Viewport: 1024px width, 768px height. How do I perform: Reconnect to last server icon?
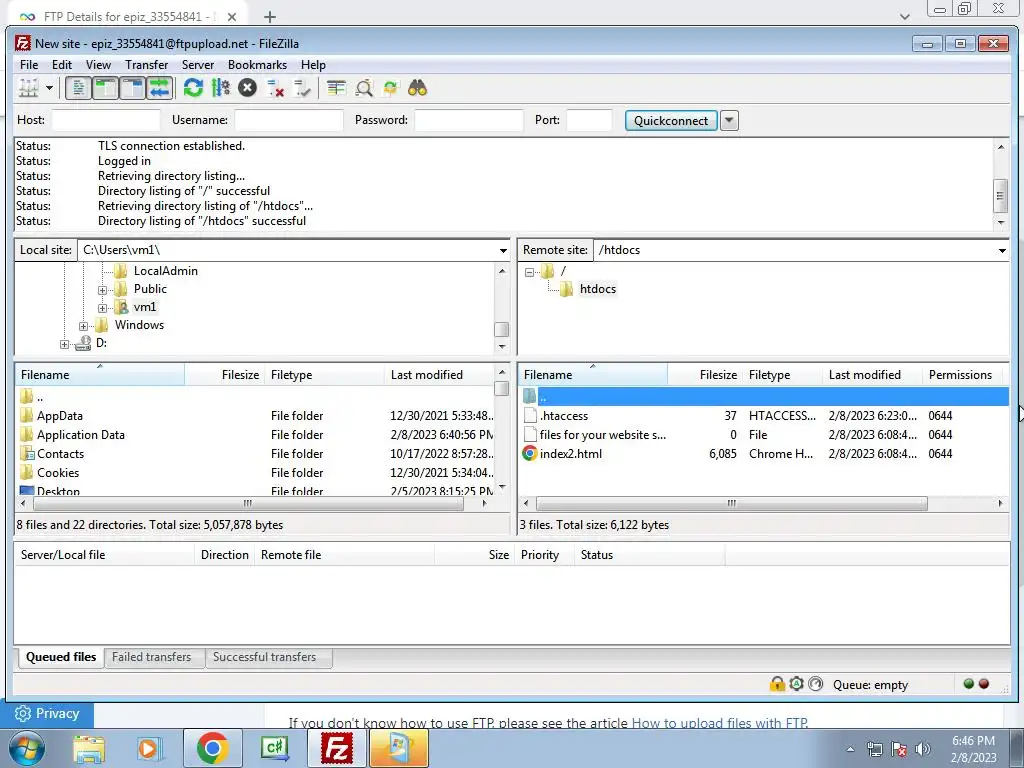click(302, 88)
